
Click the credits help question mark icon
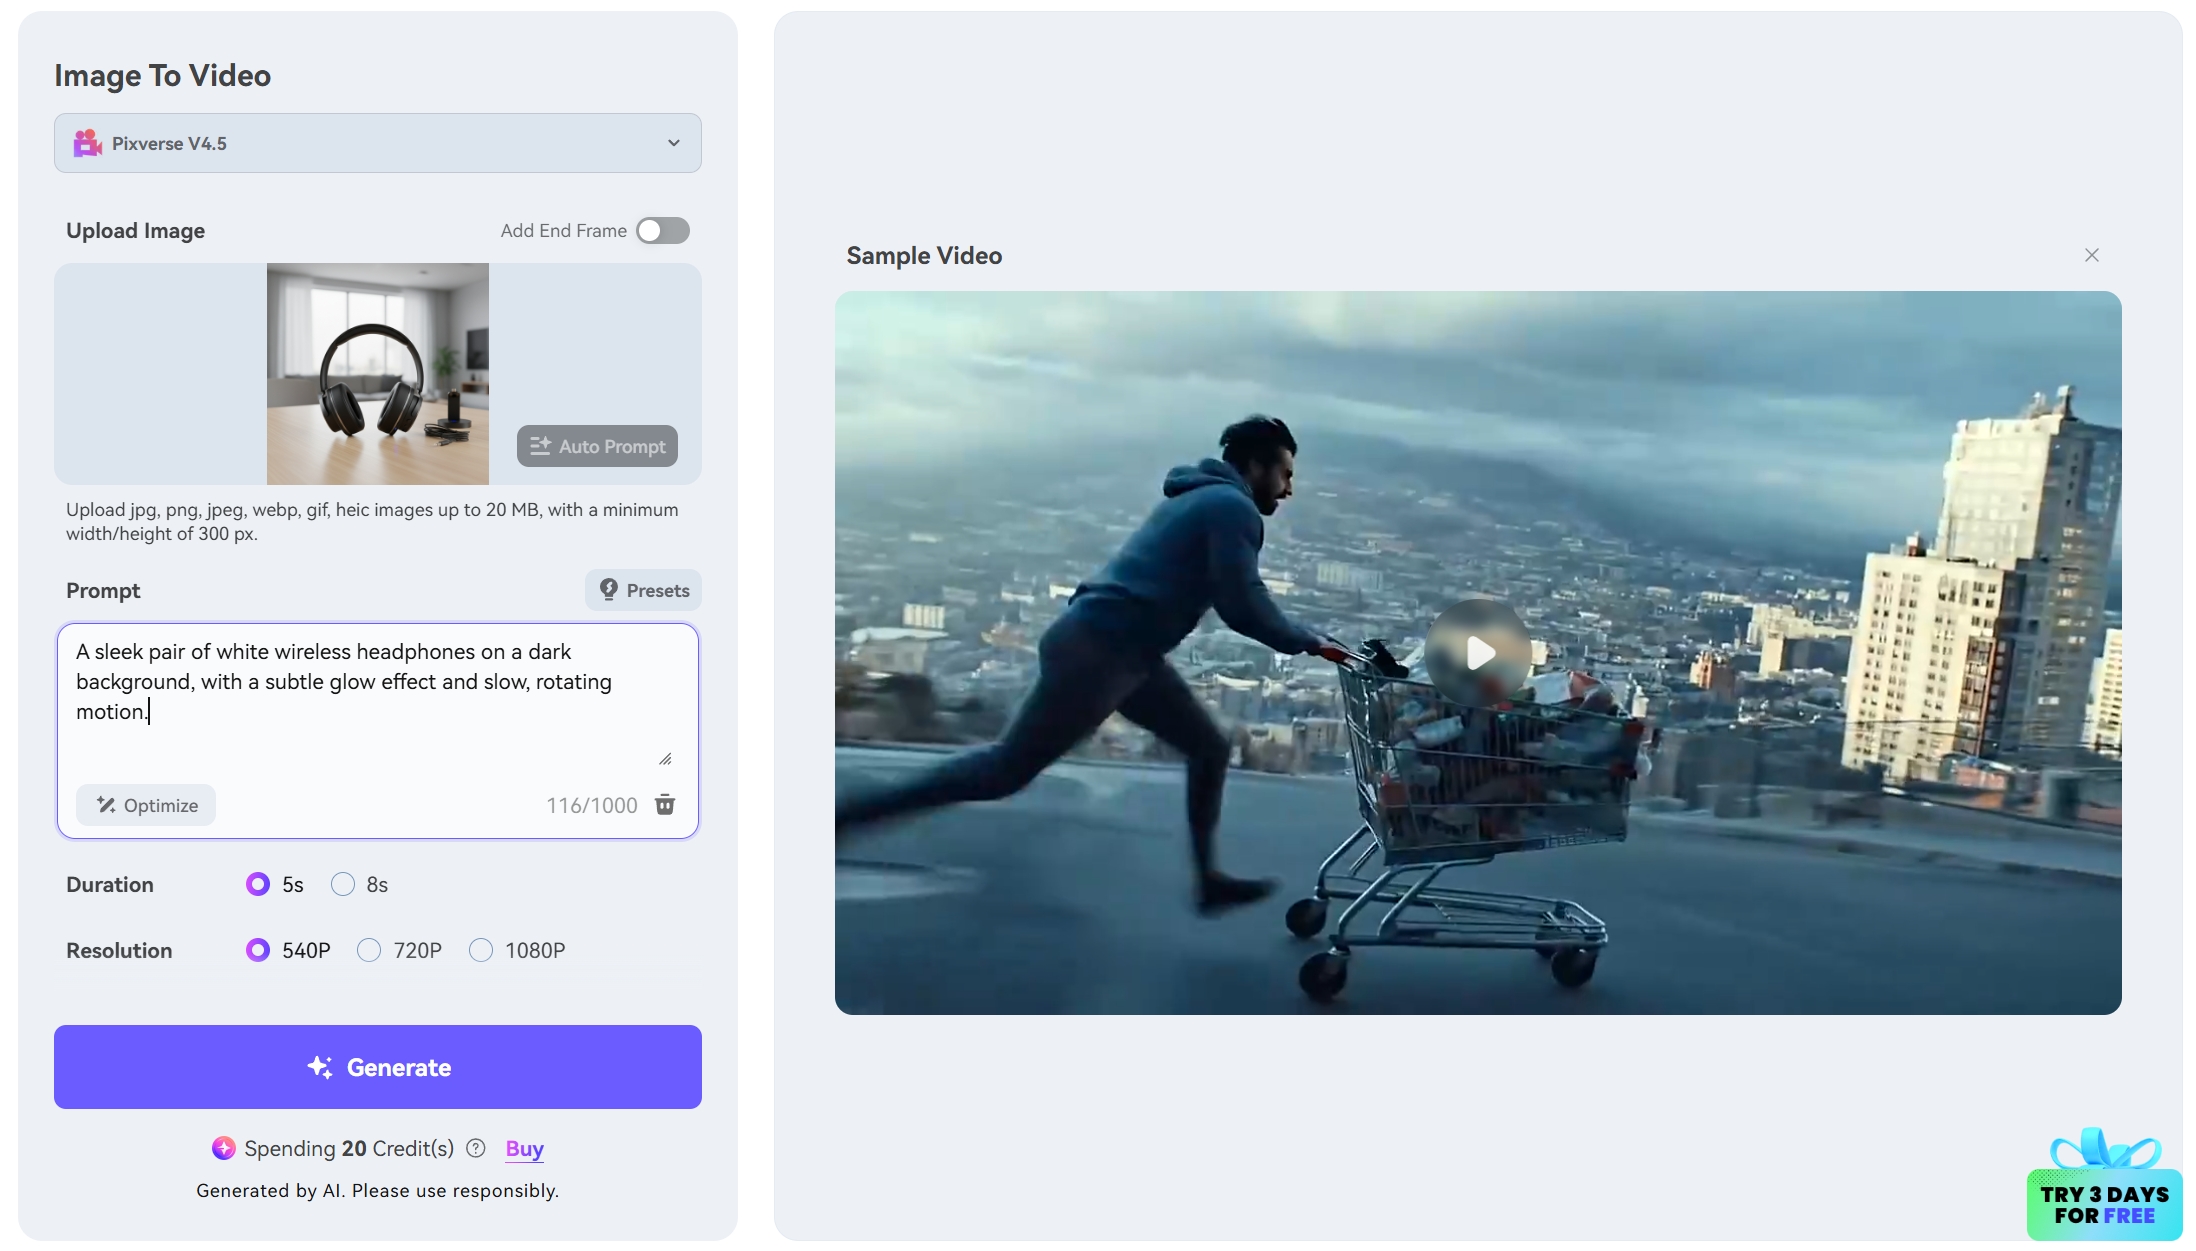coord(476,1148)
